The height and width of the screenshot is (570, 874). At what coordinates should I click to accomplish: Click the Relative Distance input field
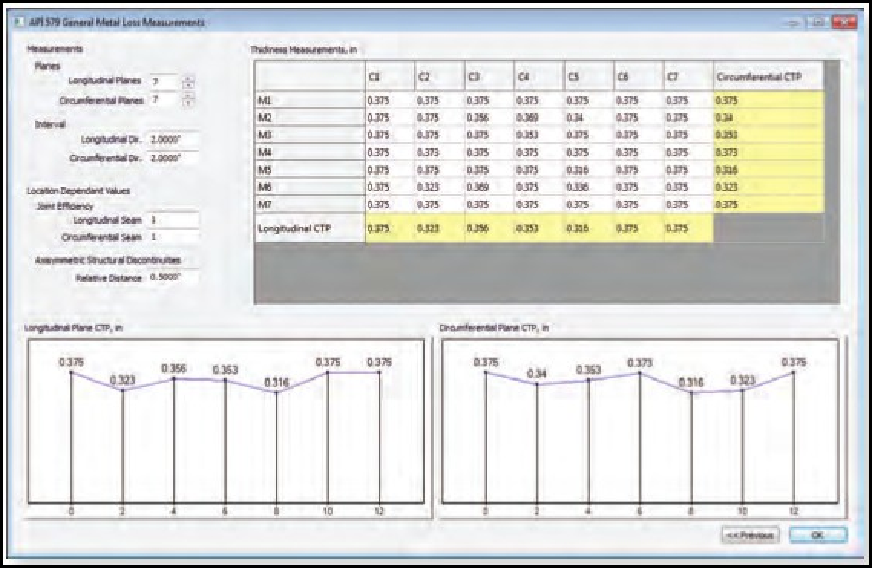[x=172, y=277]
